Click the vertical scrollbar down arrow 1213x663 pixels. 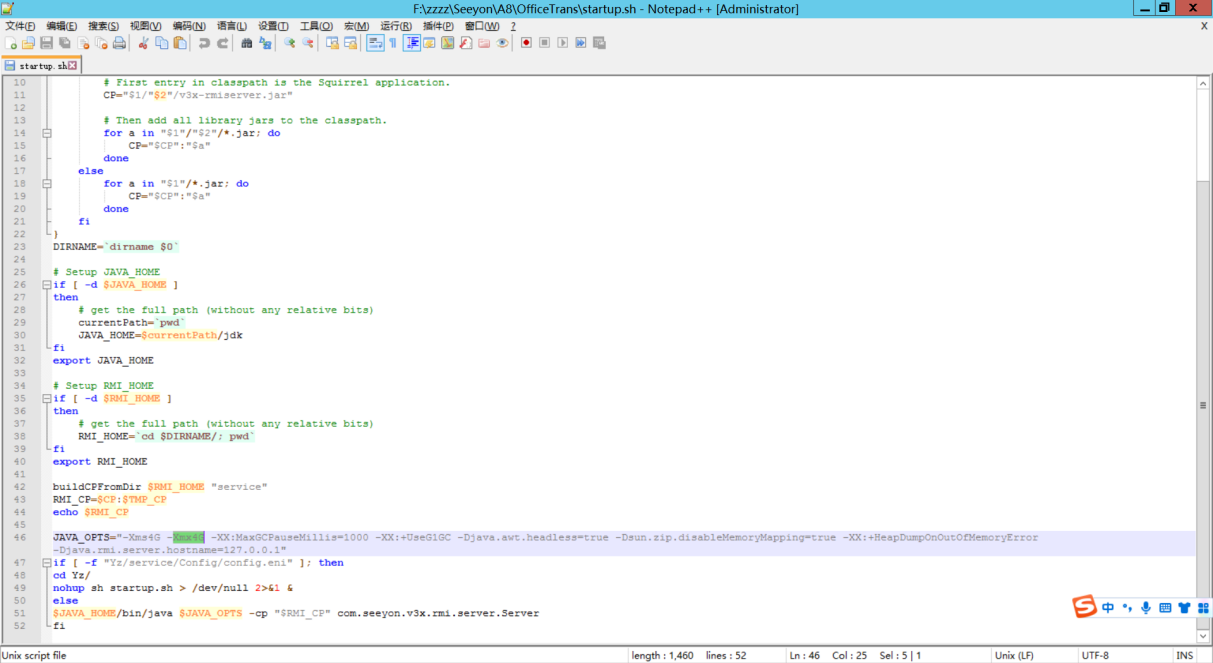click(x=1203, y=635)
